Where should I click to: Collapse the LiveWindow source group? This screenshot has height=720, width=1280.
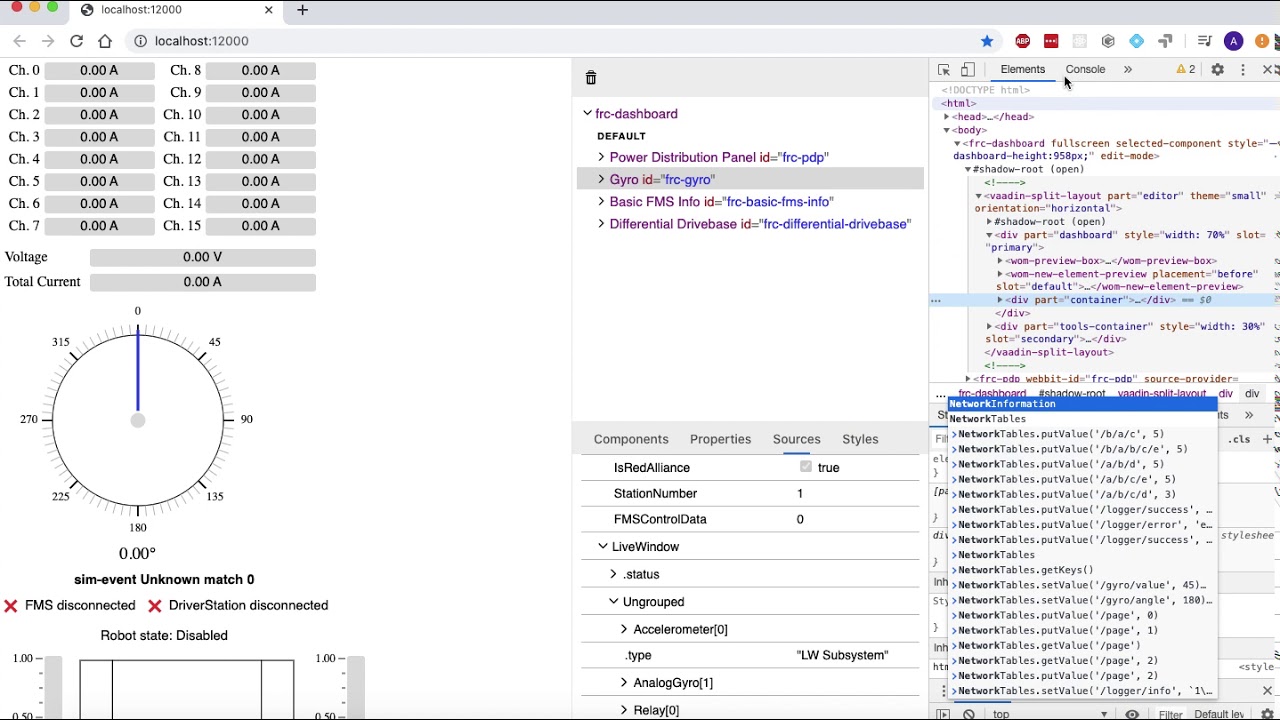602,547
